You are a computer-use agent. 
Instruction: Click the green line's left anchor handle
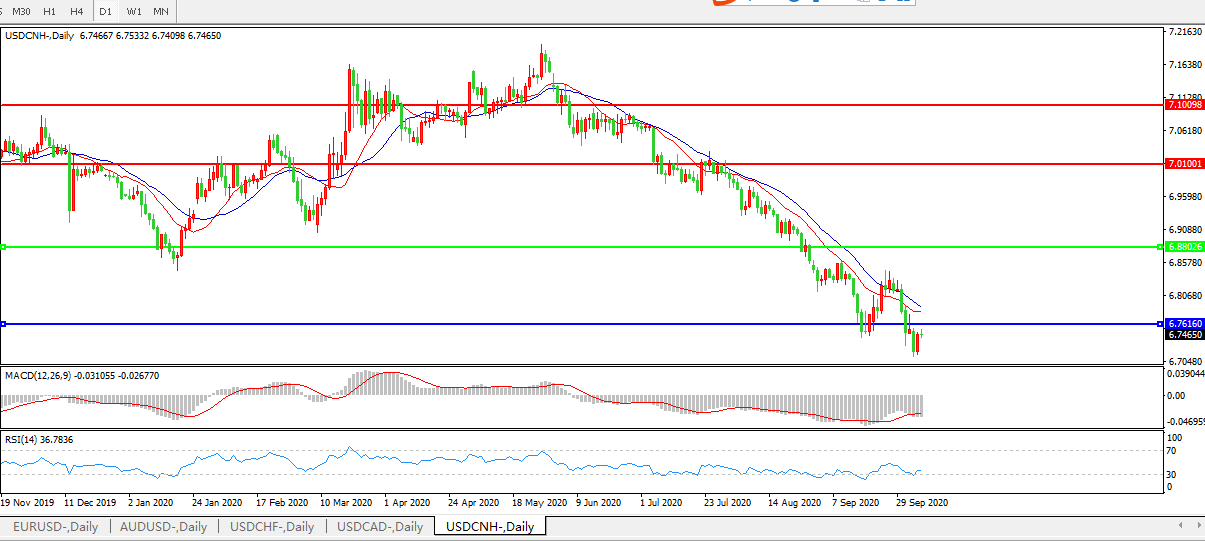click(4, 246)
